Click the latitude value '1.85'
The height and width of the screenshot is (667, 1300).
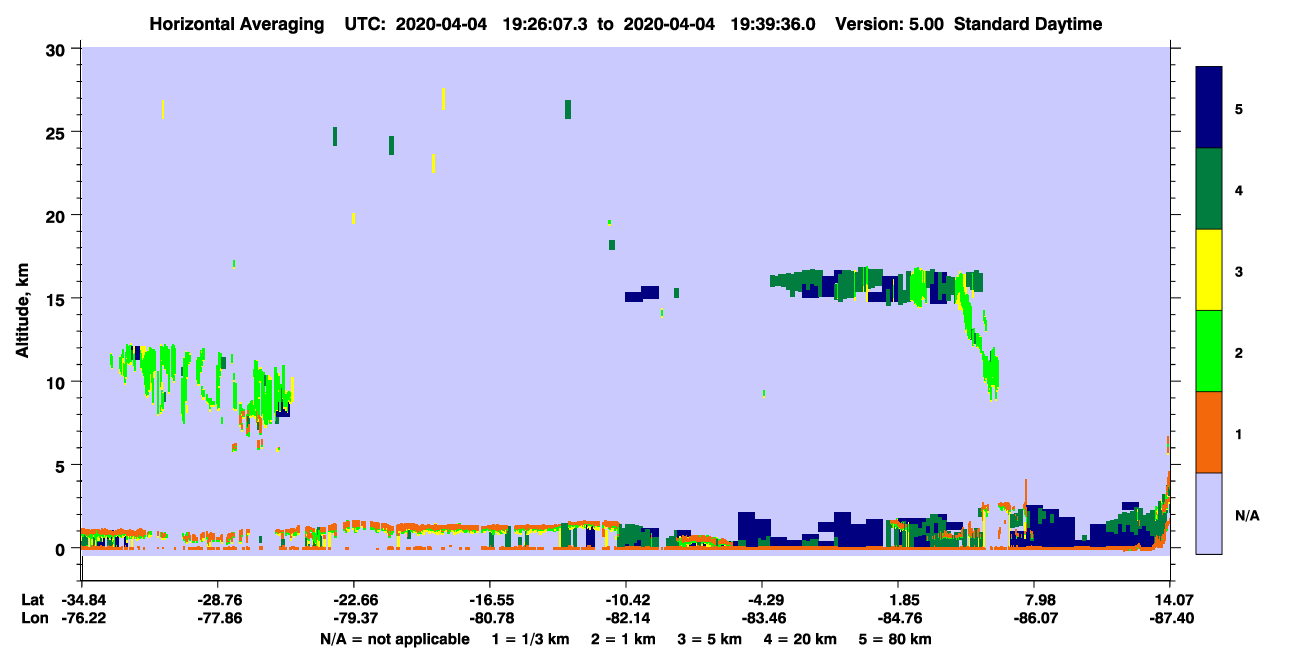click(x=898, y=600)
